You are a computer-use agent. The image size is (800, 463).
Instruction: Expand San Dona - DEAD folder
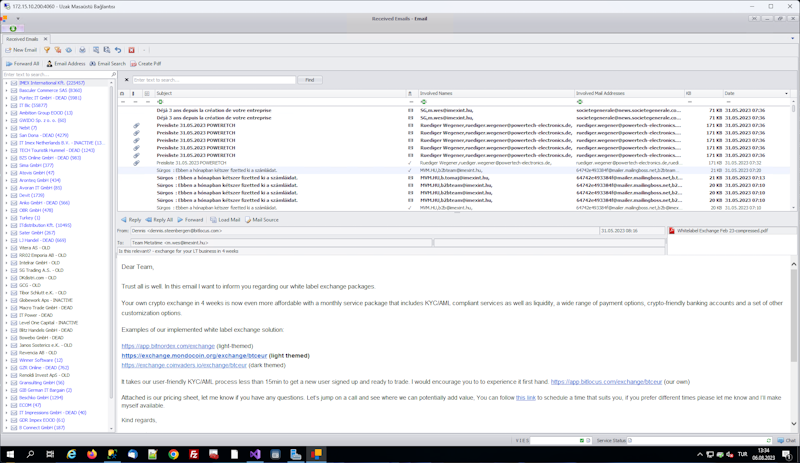pos(7,135)
